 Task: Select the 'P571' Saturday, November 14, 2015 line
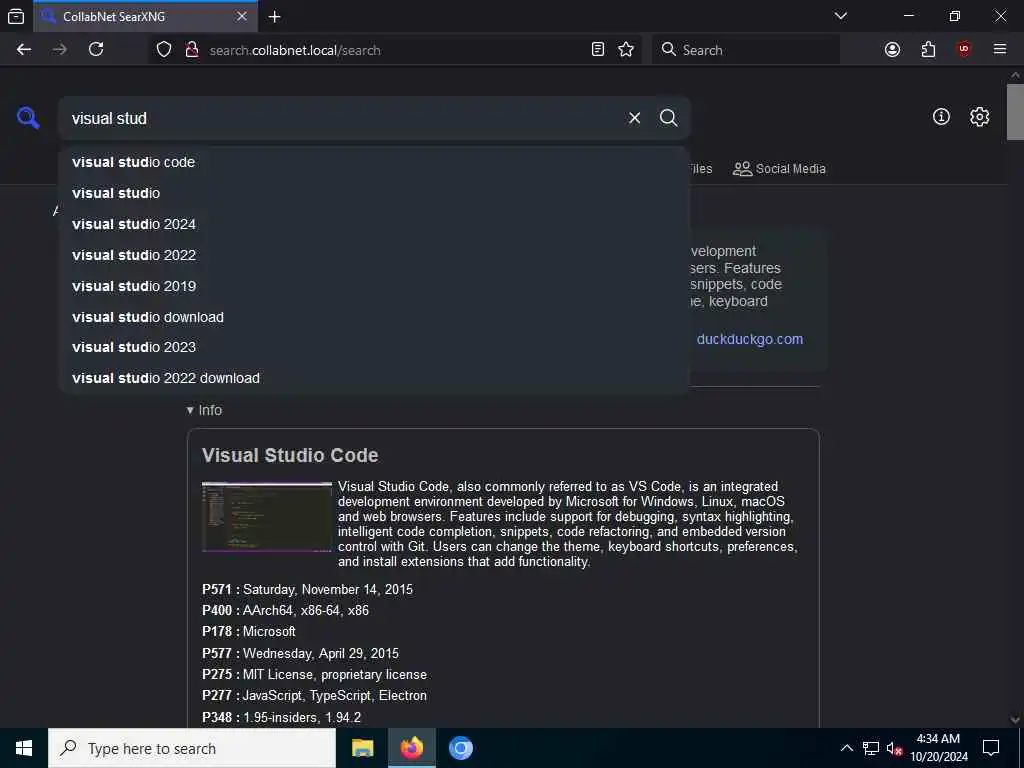click(x=308, y=589)
